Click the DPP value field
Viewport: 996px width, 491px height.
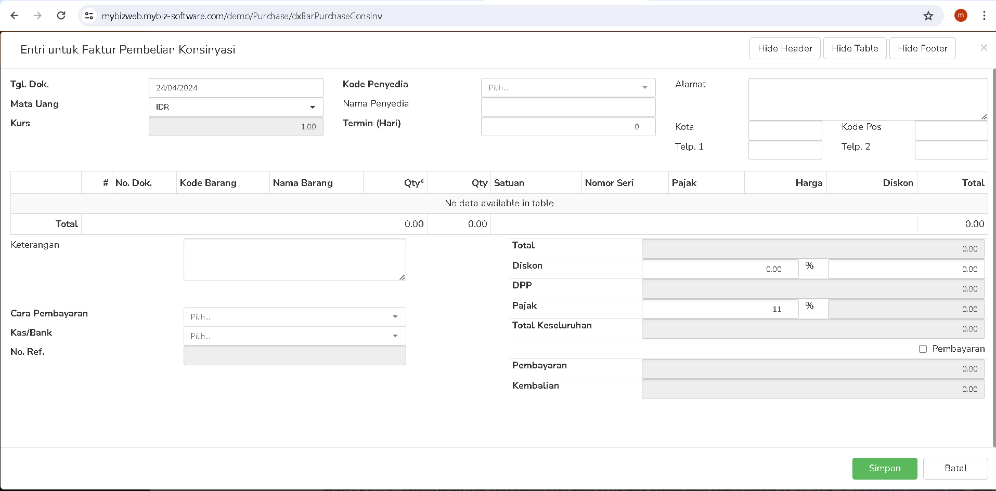[814, 289]
